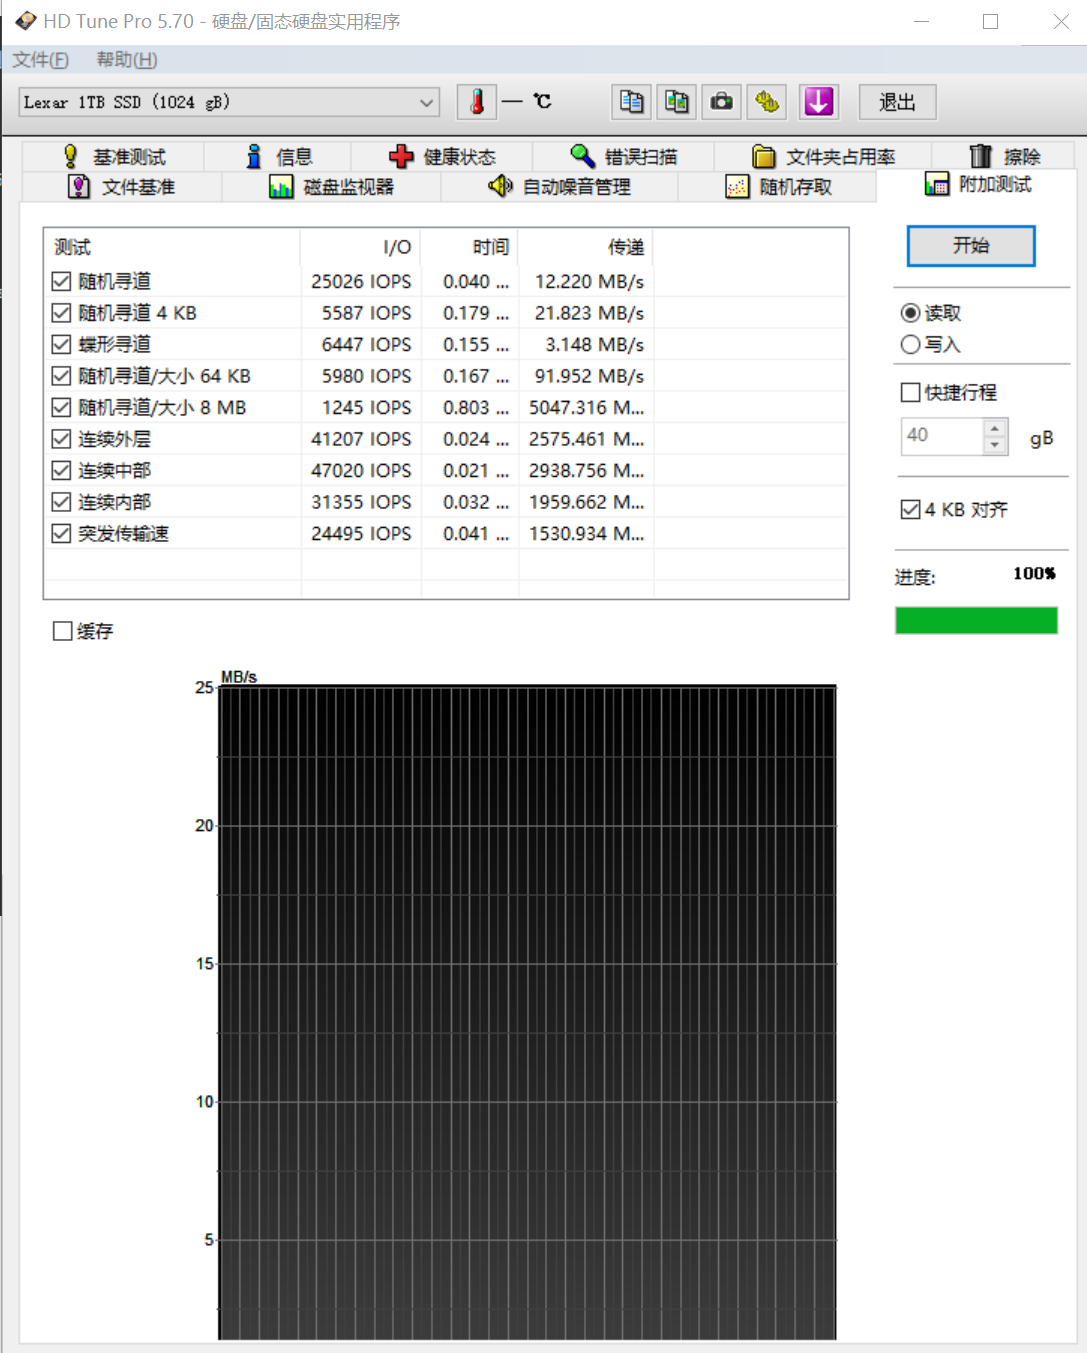Click the thermometer temperature icon
Image resolution: width=1087 pixels, height=1353 pixels.
[477, 101]
